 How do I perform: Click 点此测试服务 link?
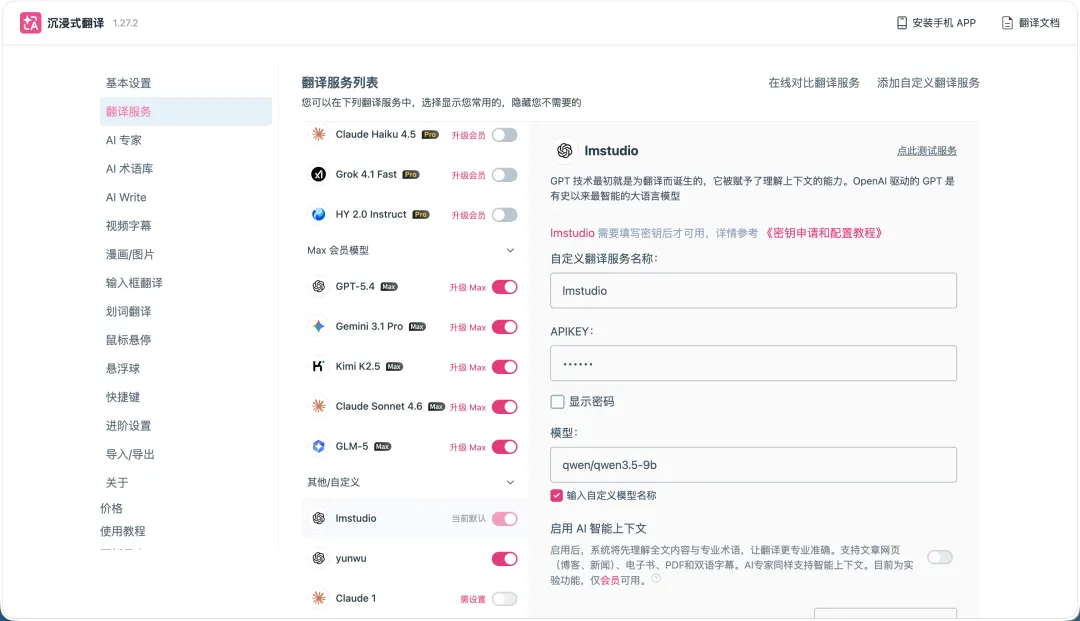pos(926,151)
